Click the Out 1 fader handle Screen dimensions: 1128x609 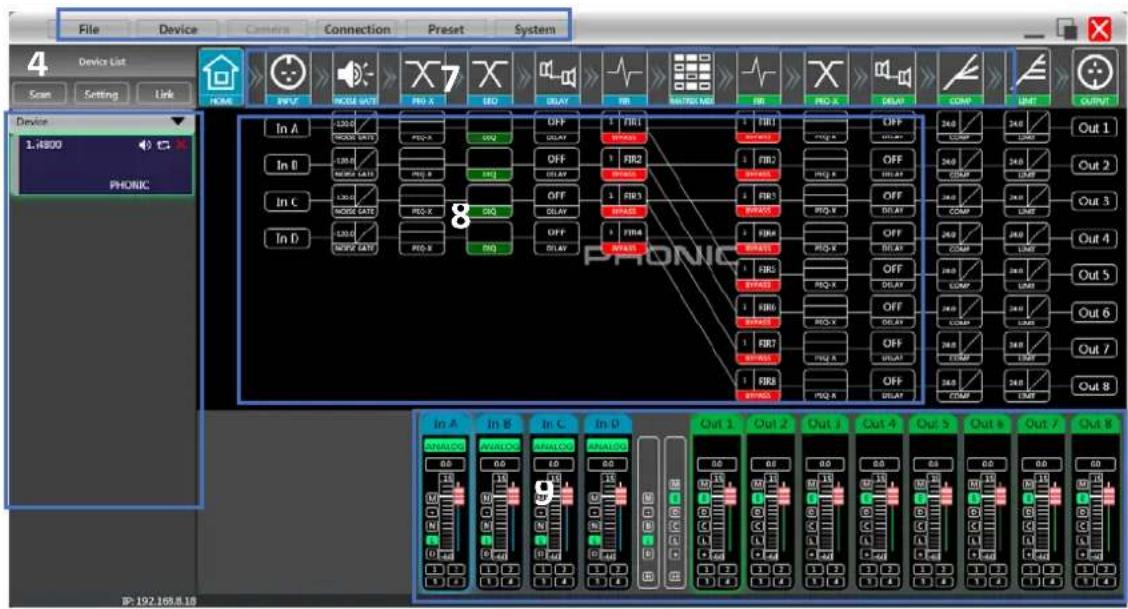(x=730, y=496)
